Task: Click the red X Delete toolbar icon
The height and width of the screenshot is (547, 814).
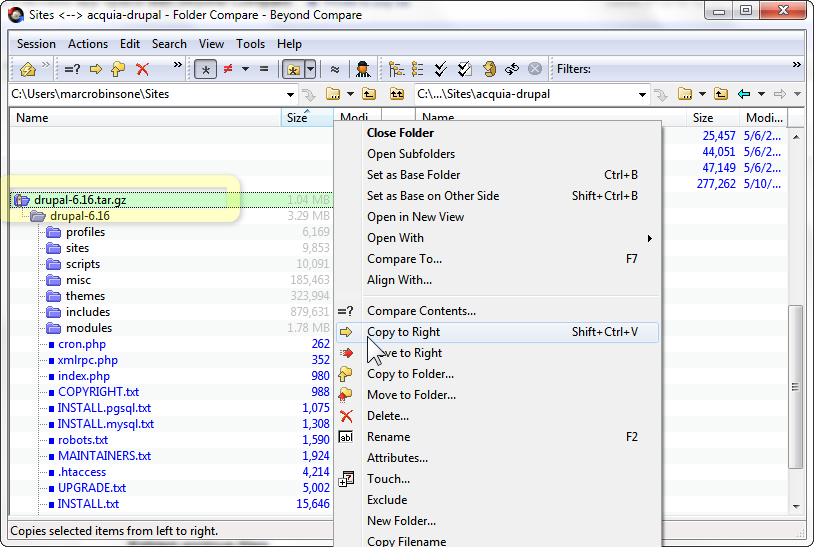Action: (142, 69)
